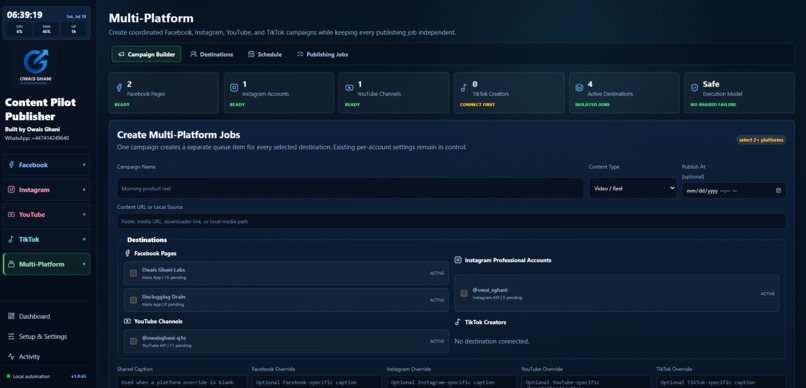Screen dimensions: 806x388
Task: Click the Owais Ghani logo
Action: (x=36, y=67)
